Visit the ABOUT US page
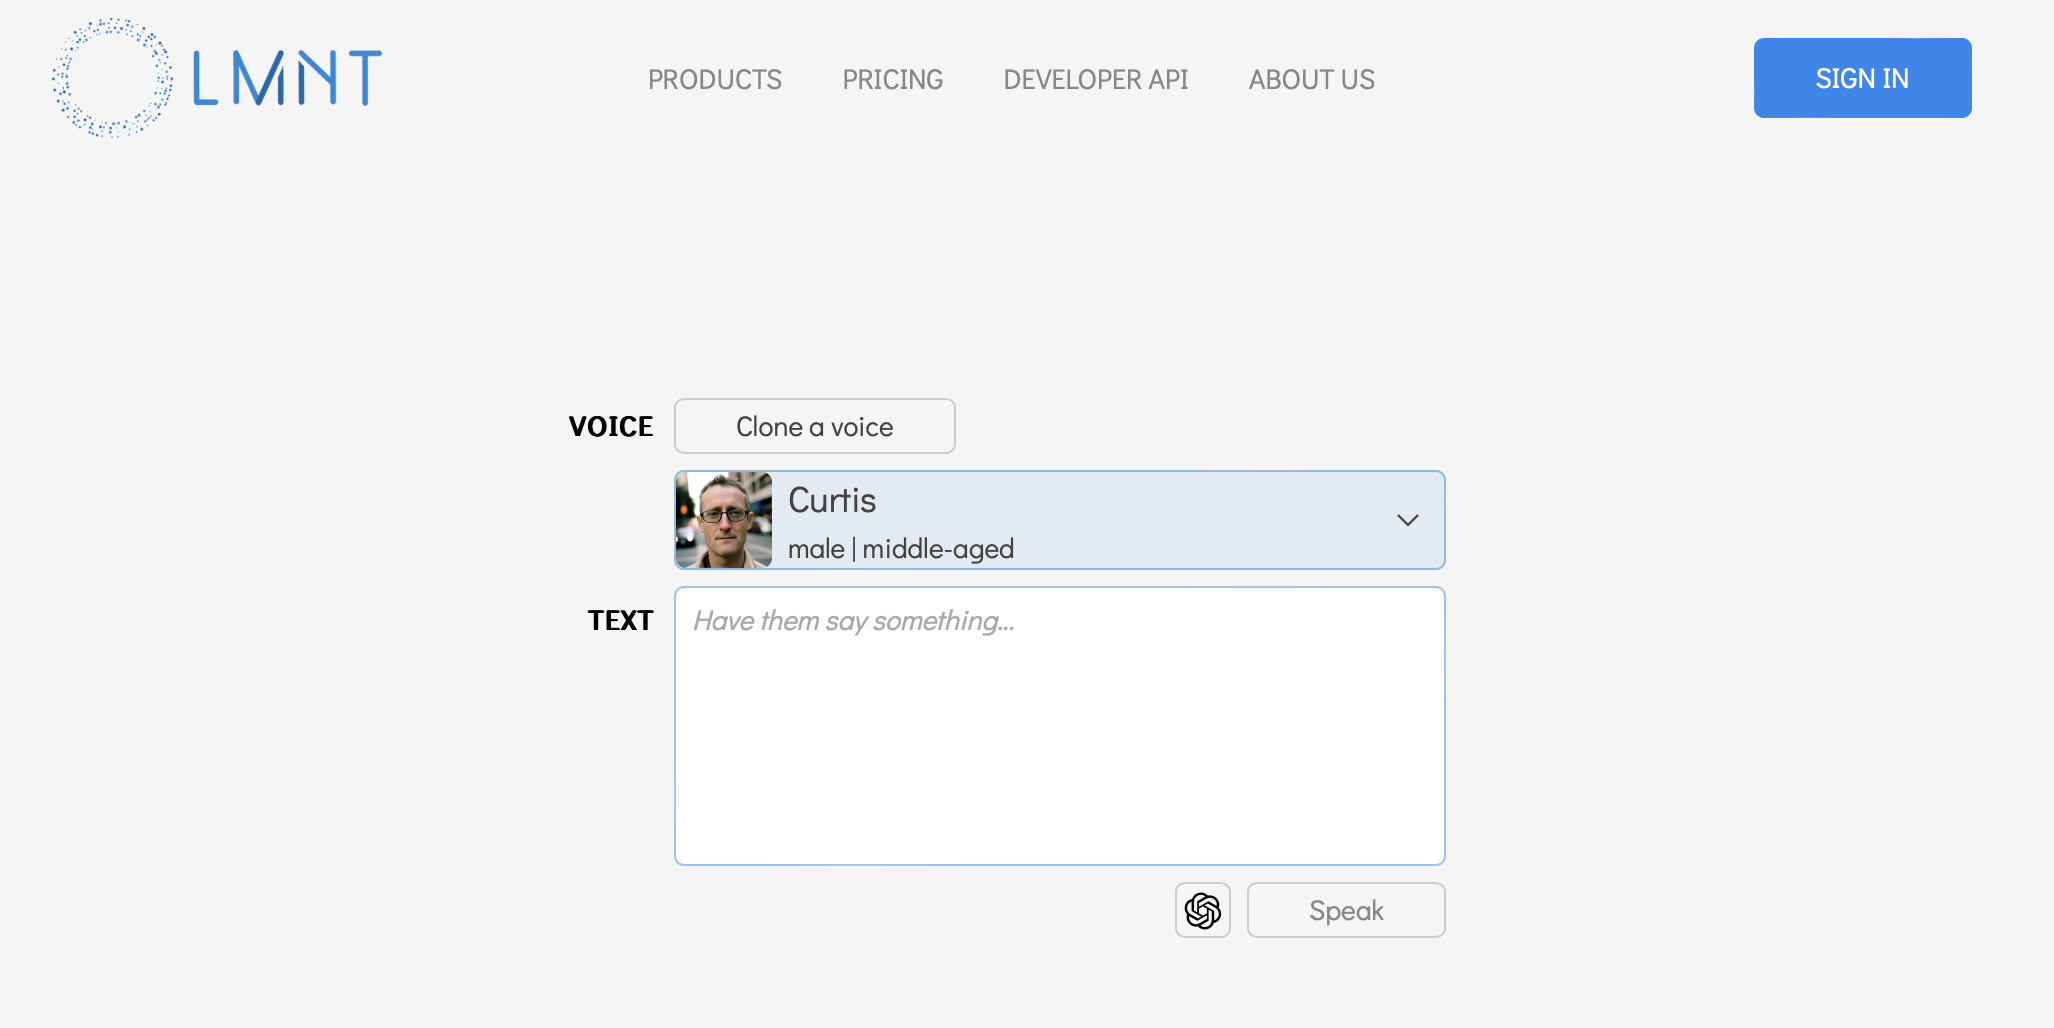This screenshot has width=2054, height=1028. [x=1312, y=79]
